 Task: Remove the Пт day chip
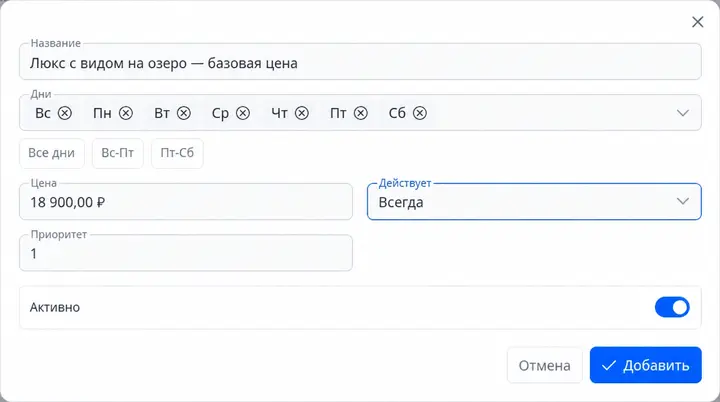click(x=361, y=113)
